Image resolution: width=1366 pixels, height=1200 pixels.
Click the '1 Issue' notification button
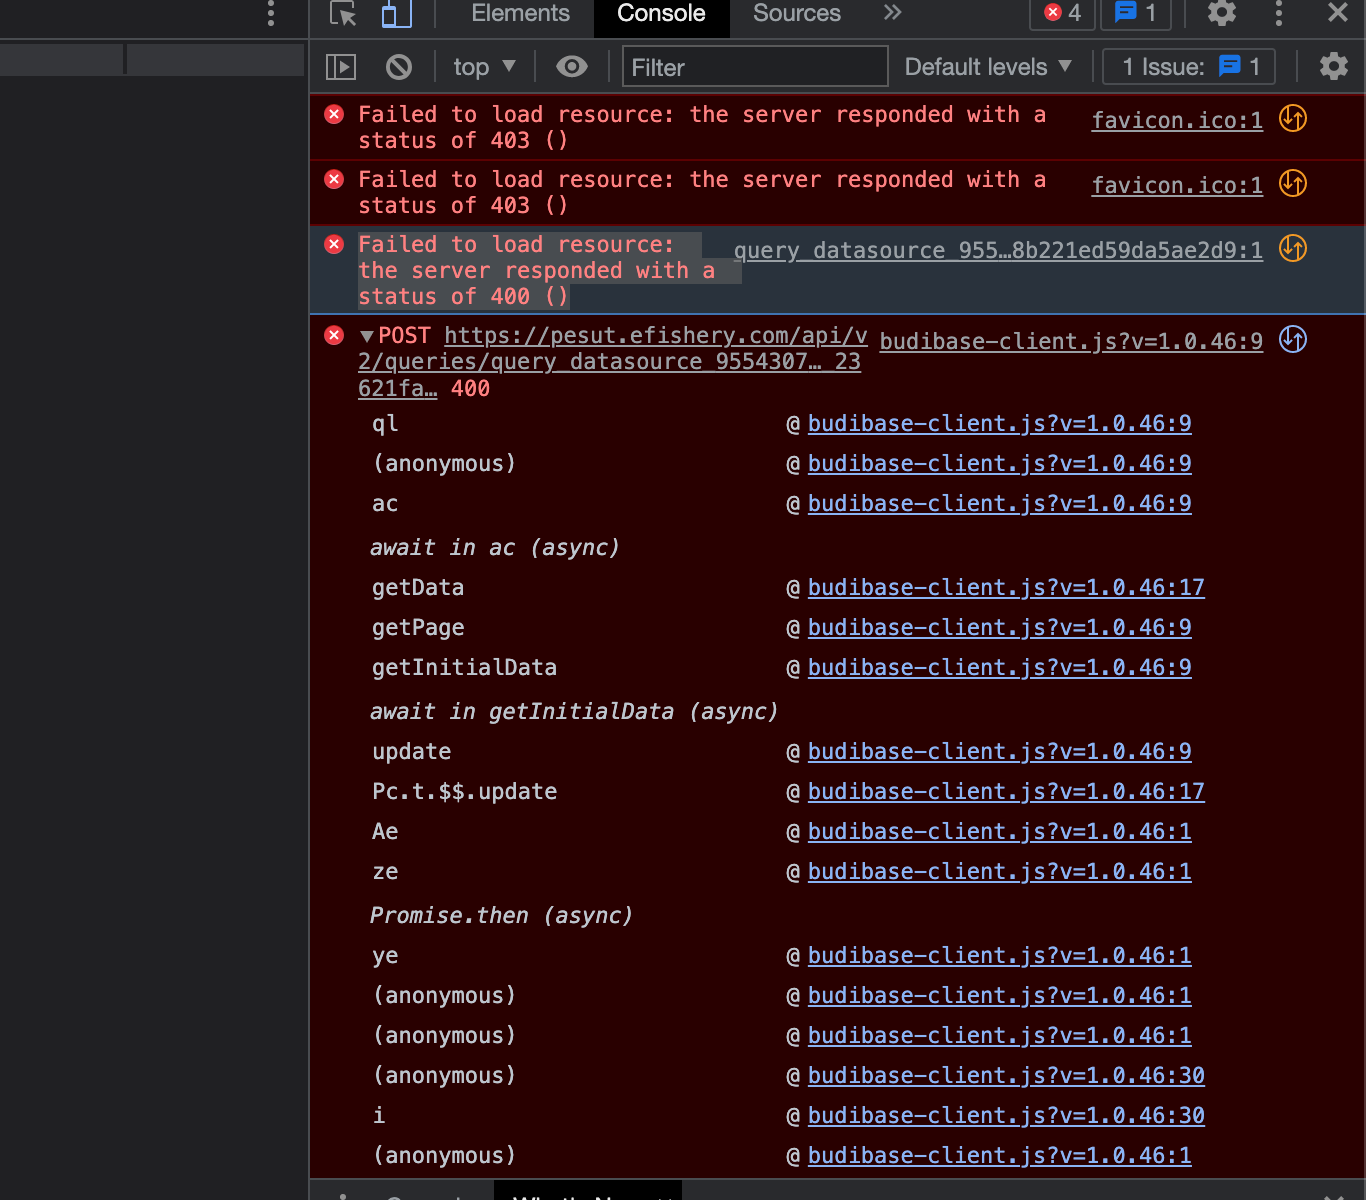tap(1188, 66)
